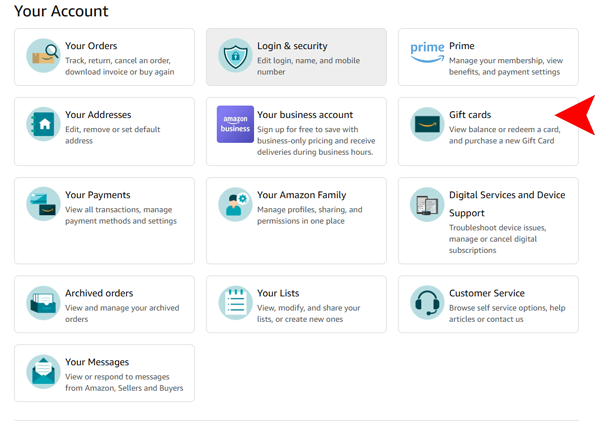Click the Archived orders box icon
Viewport: 601px width, 427px height.
pyautogui.click(x=43, y=303)
